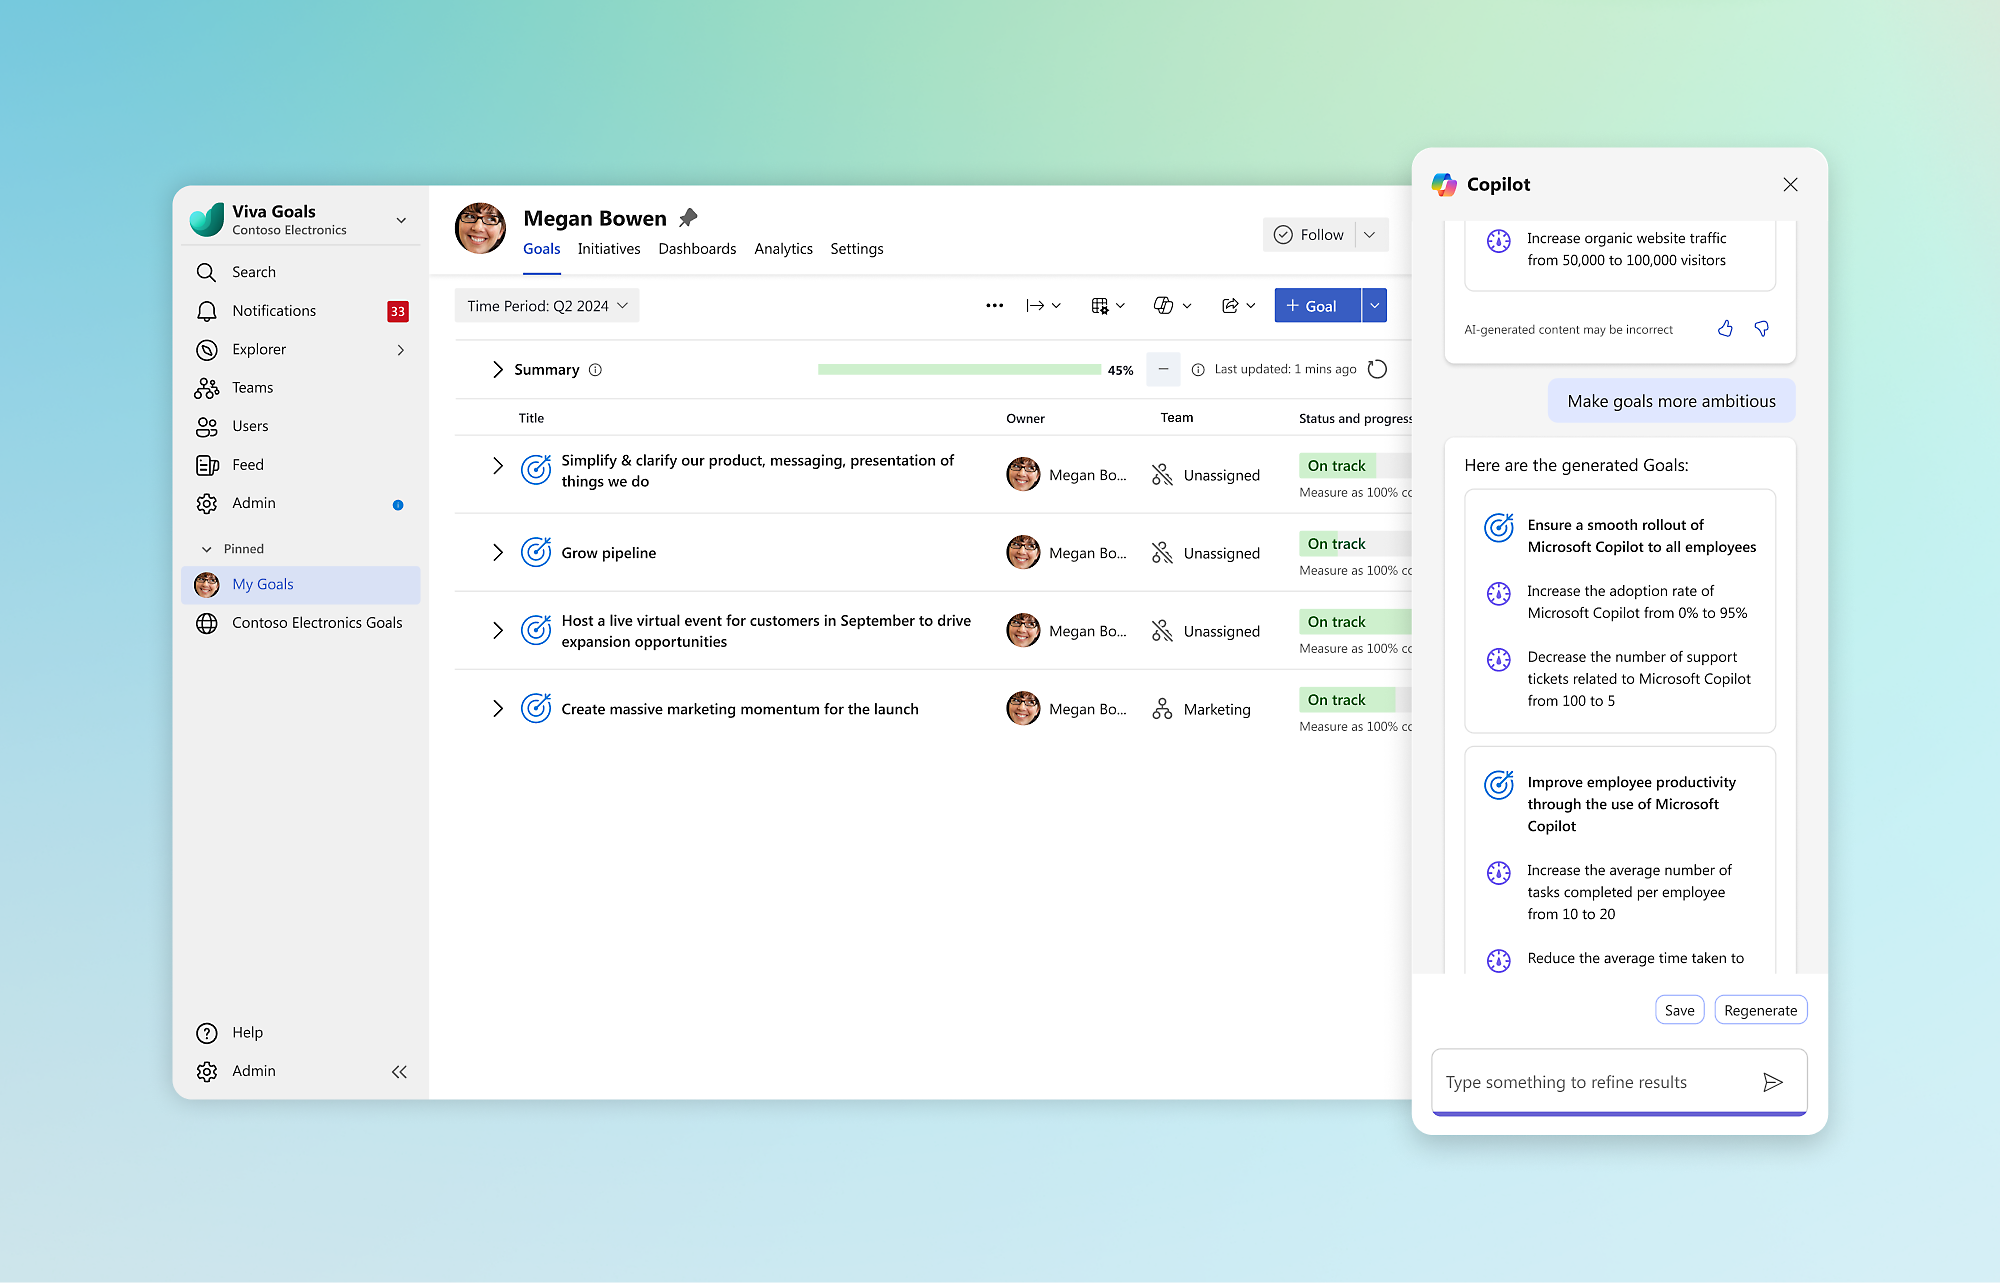This screenshot has width=2000, height=1283.
Task: Click the Regenerate button in Copilot
Action: click(1758, 1009)
